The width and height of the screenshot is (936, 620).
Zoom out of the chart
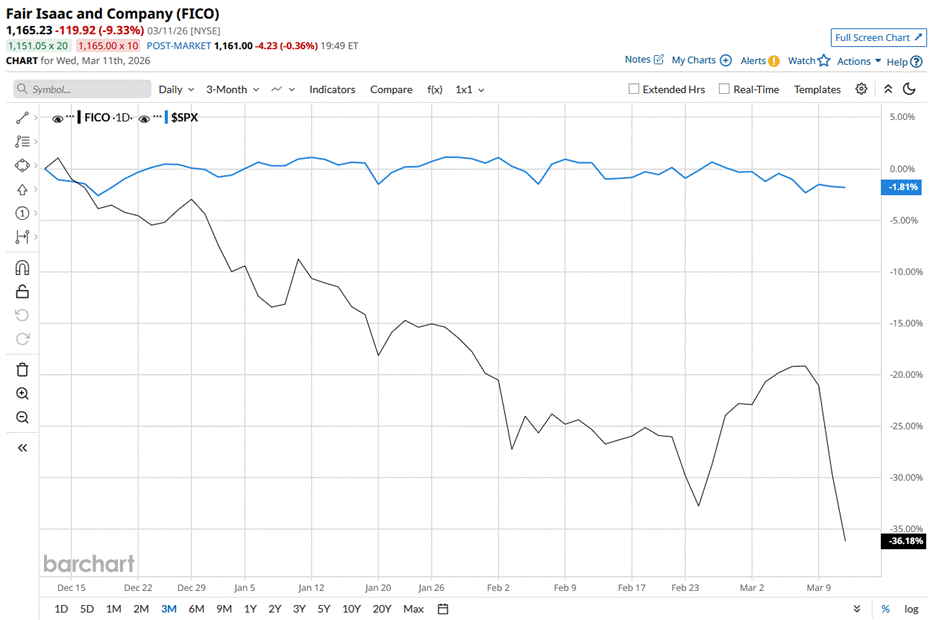coord(22,417)
